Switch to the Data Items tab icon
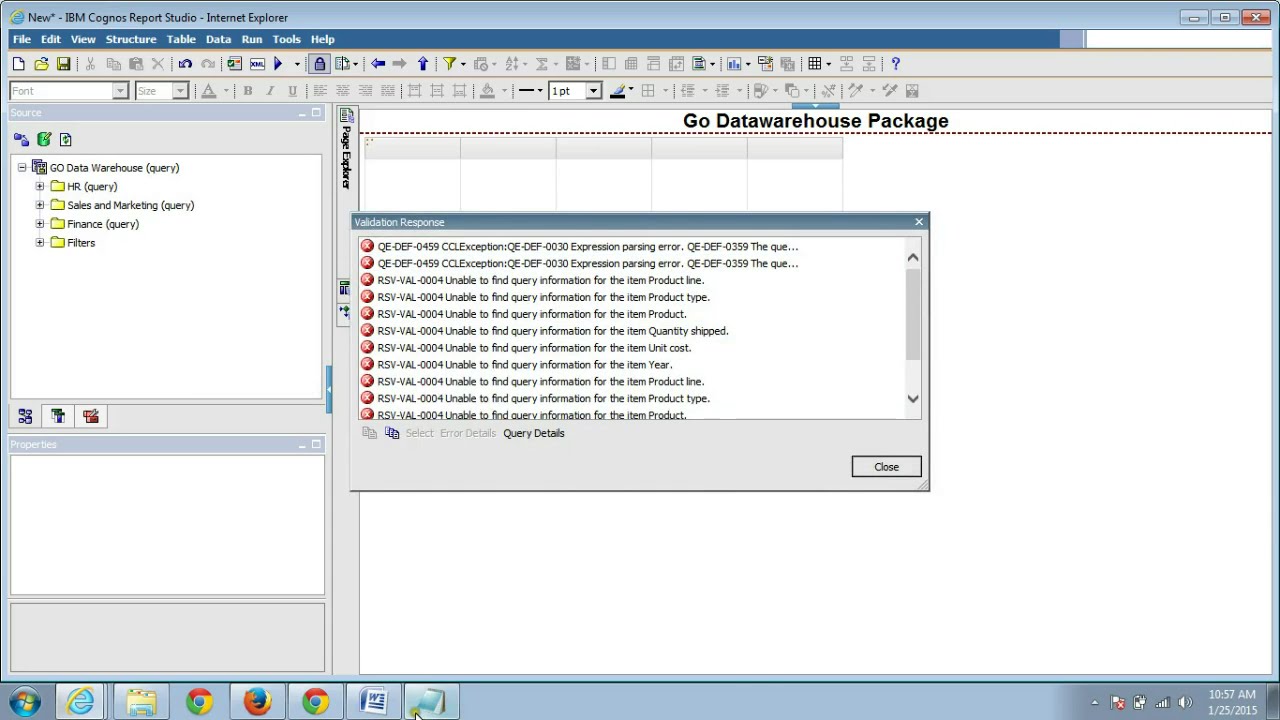 coord(58,417)
